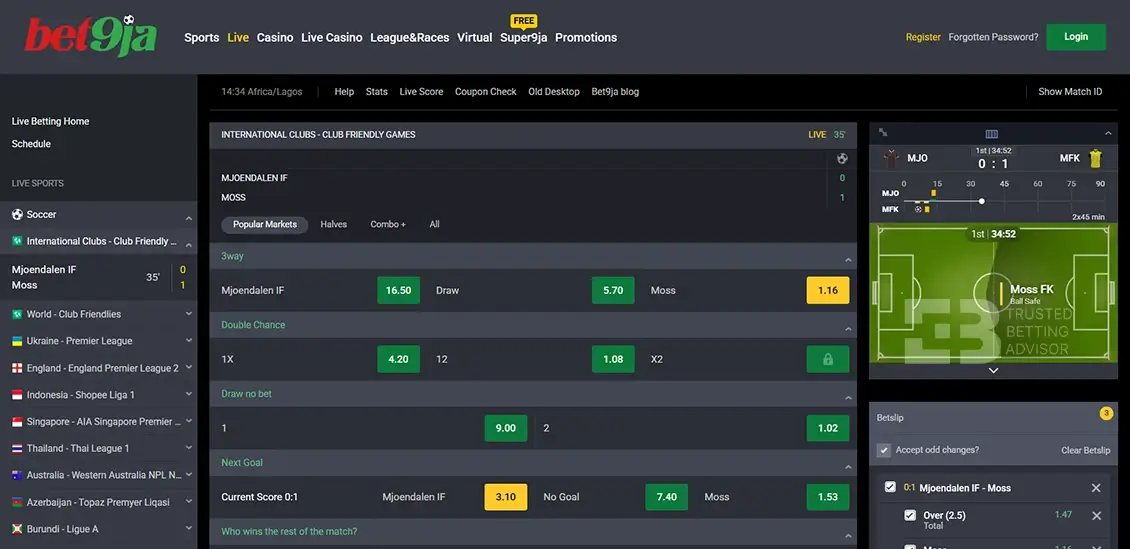Remove Mjoendalen IF - Moss from betslip
Screen dimensions: 1130x549
click(x=1096, y=488)
